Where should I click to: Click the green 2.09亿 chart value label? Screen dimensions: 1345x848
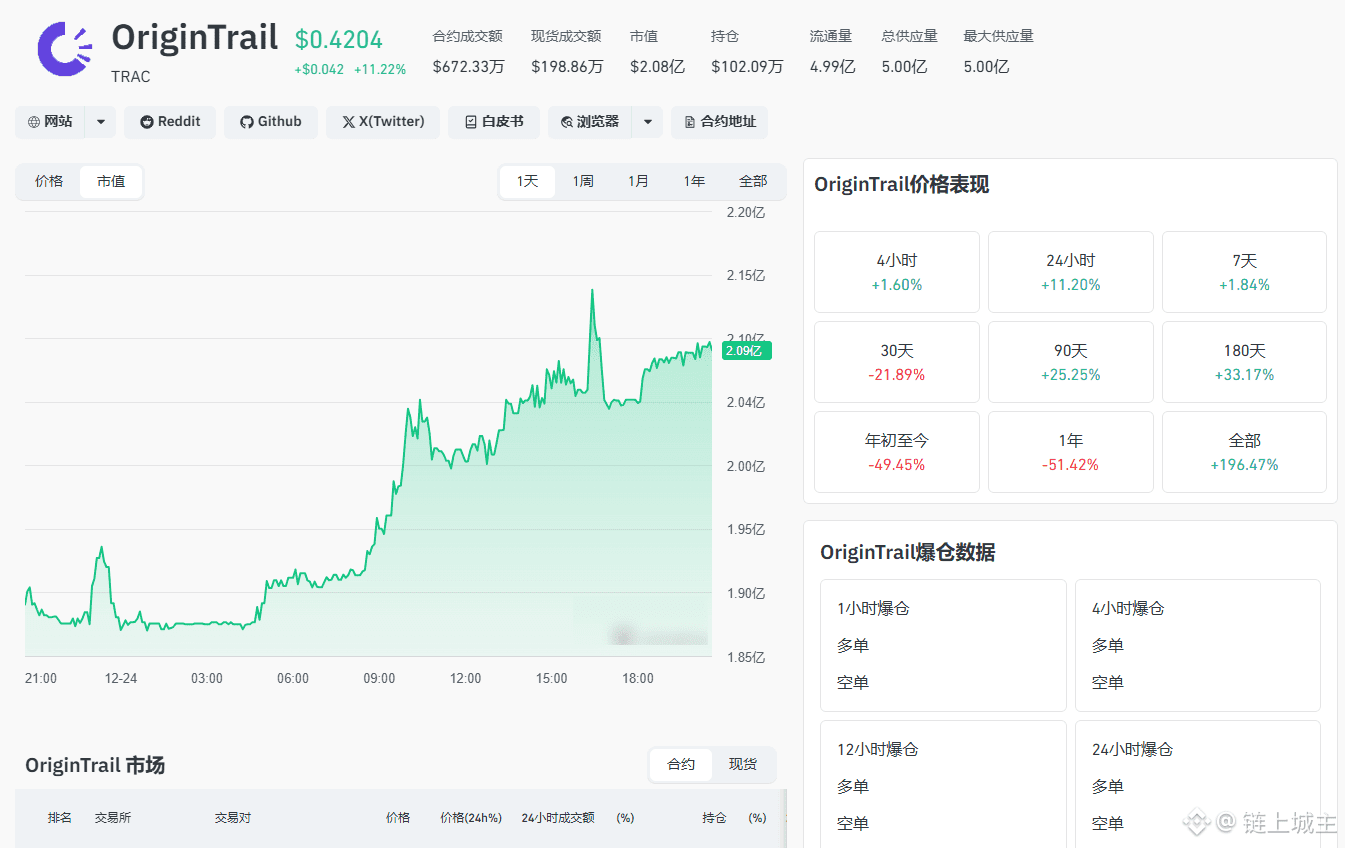746,351
